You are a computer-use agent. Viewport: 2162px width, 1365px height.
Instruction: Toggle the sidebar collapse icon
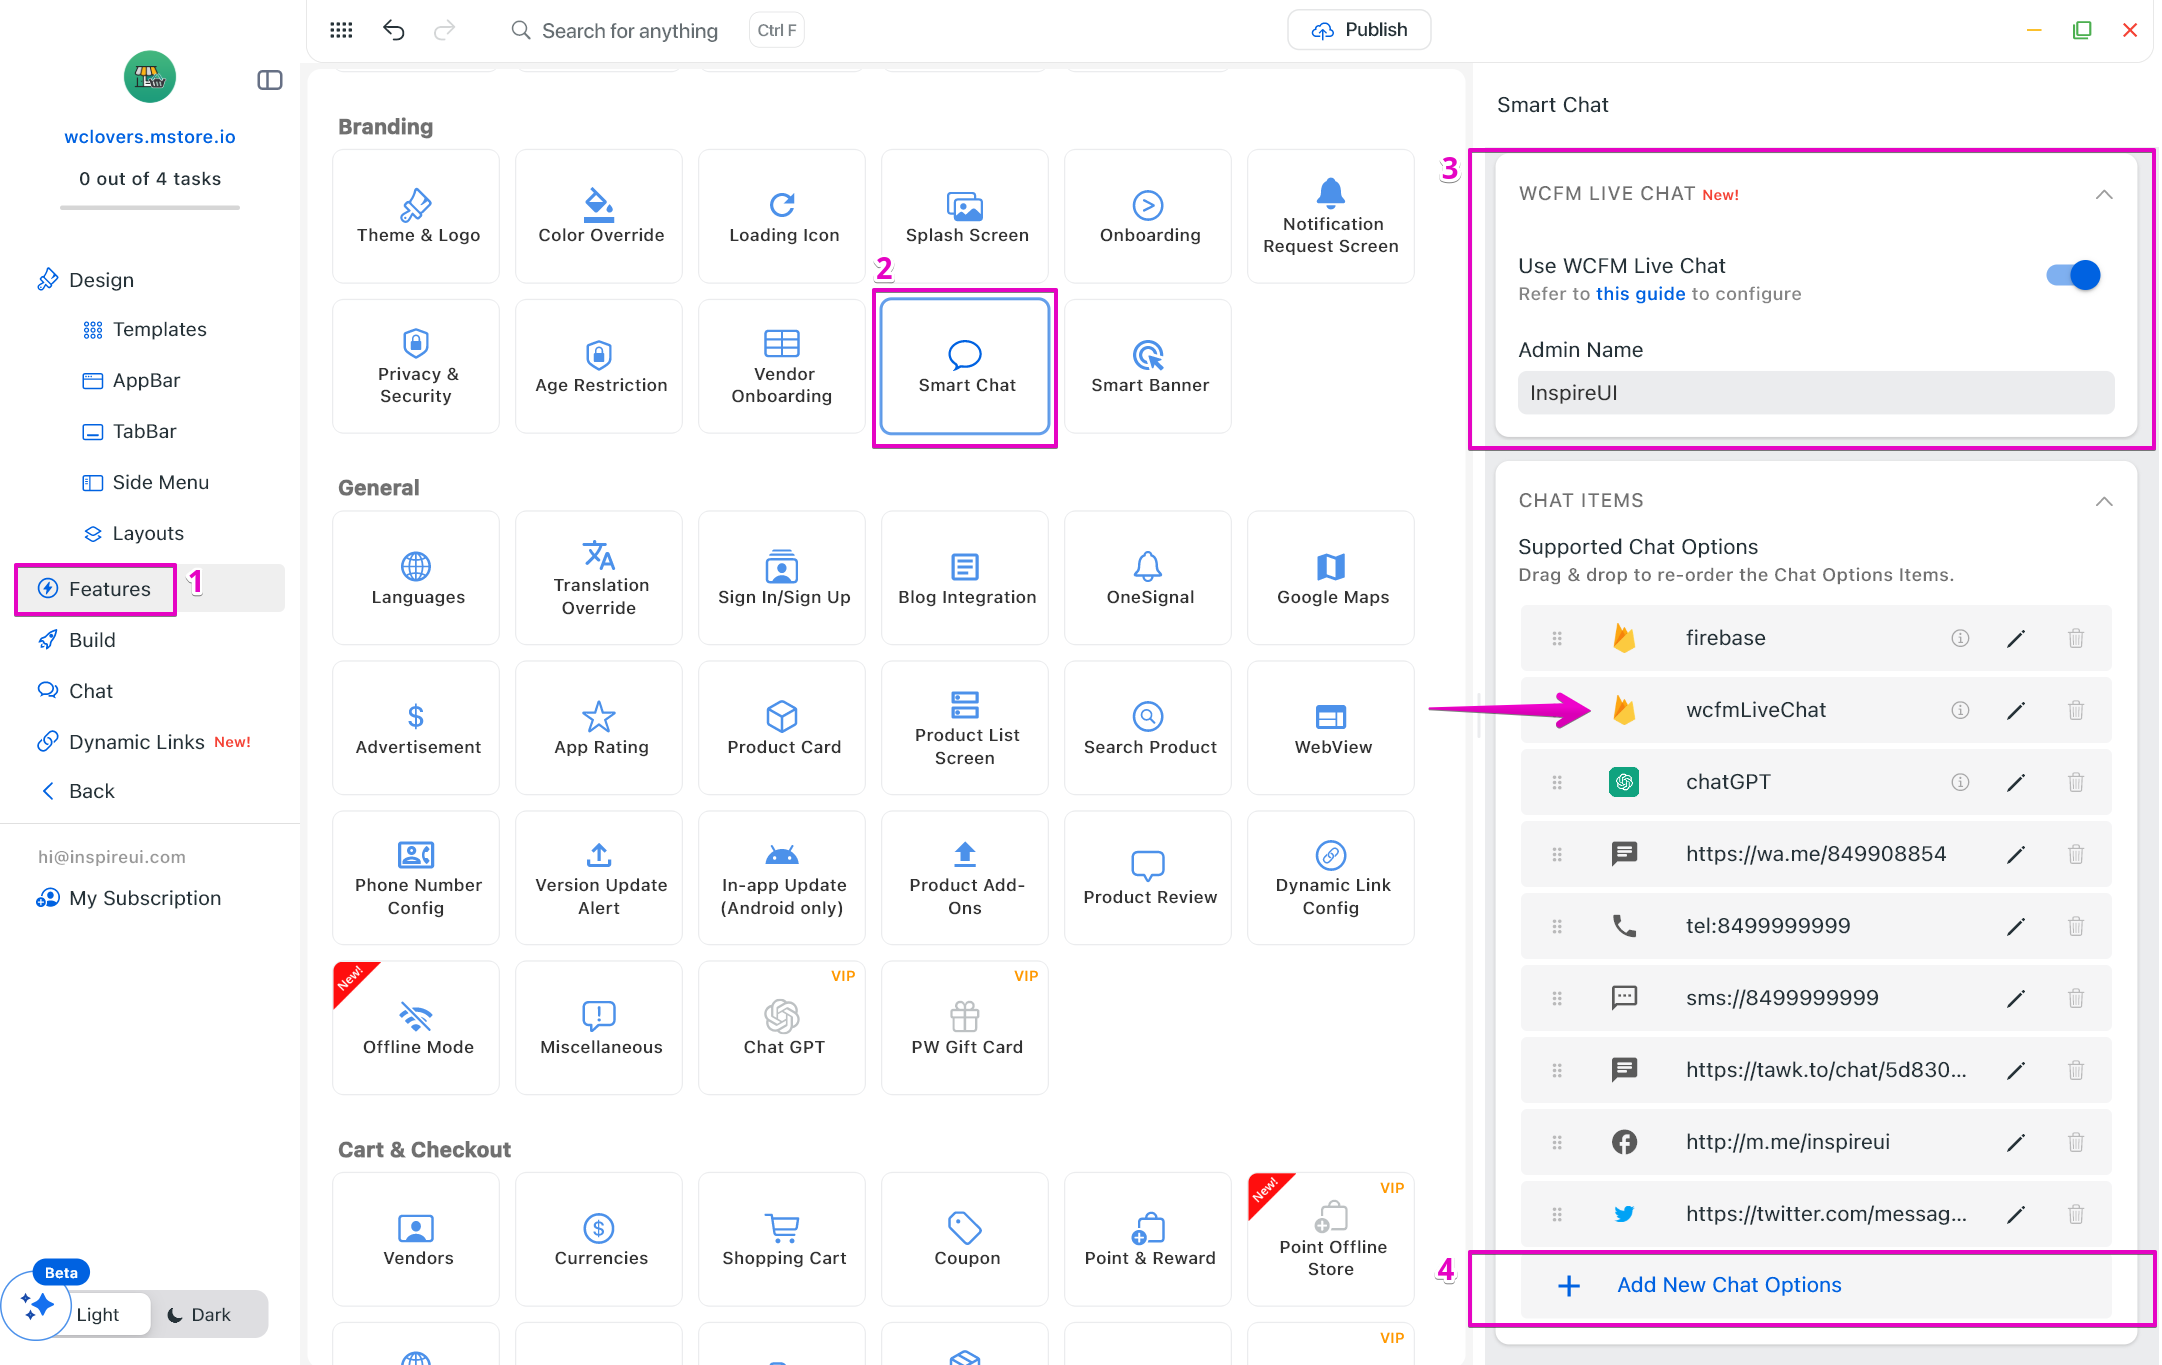[x=270, y=80]
